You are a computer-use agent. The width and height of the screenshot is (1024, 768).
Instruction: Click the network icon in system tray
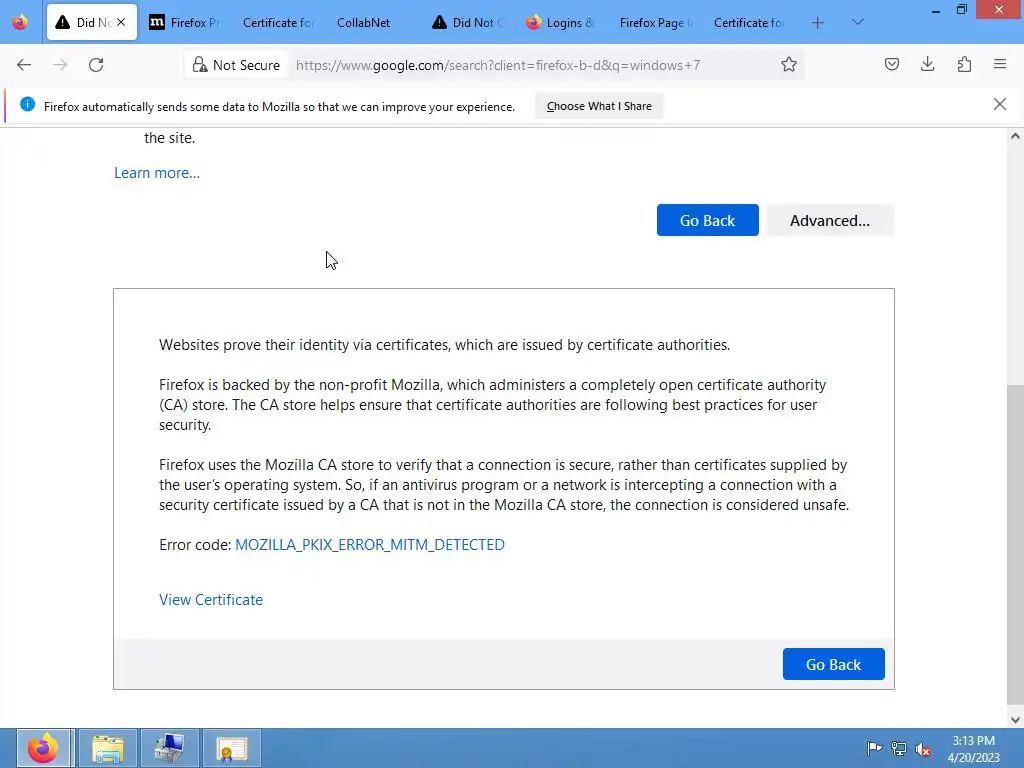point(899,748)
